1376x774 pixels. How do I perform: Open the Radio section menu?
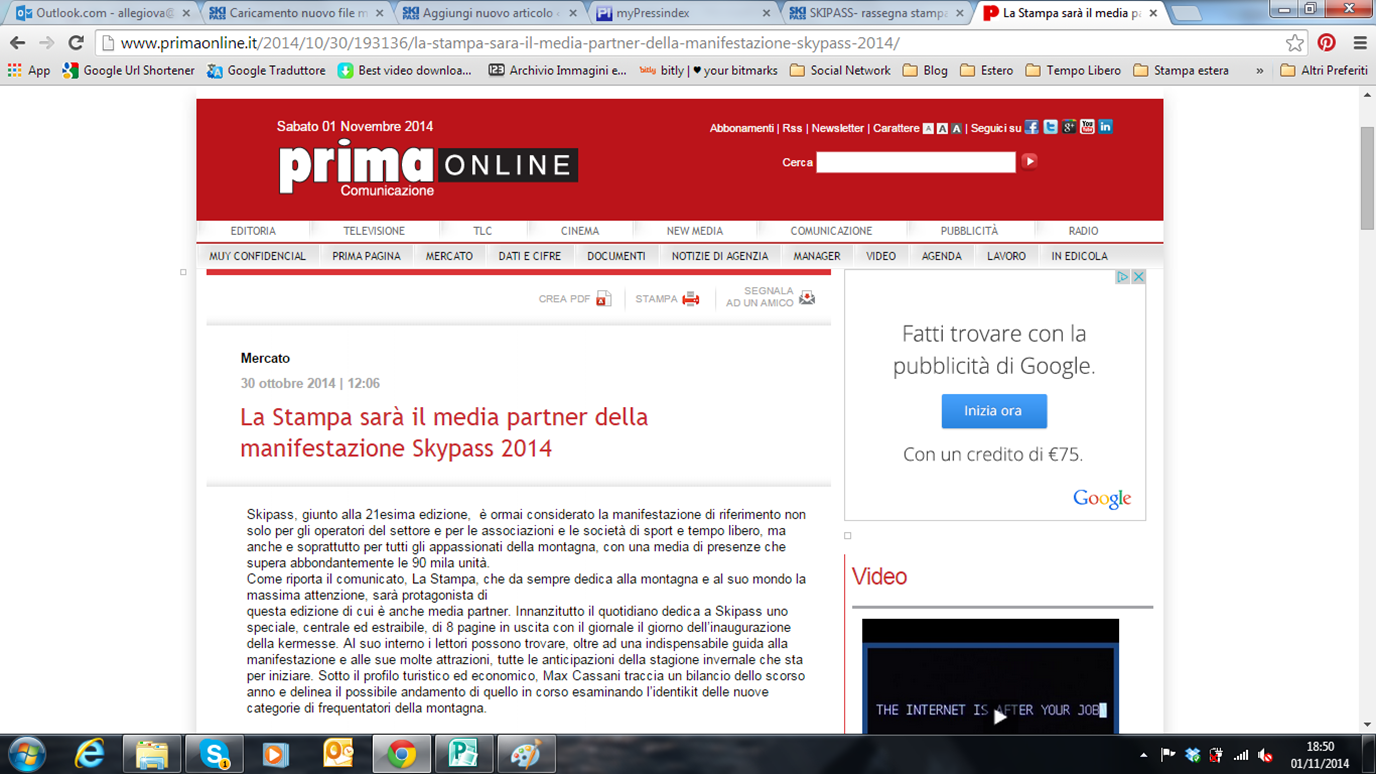click(1083, 231)
